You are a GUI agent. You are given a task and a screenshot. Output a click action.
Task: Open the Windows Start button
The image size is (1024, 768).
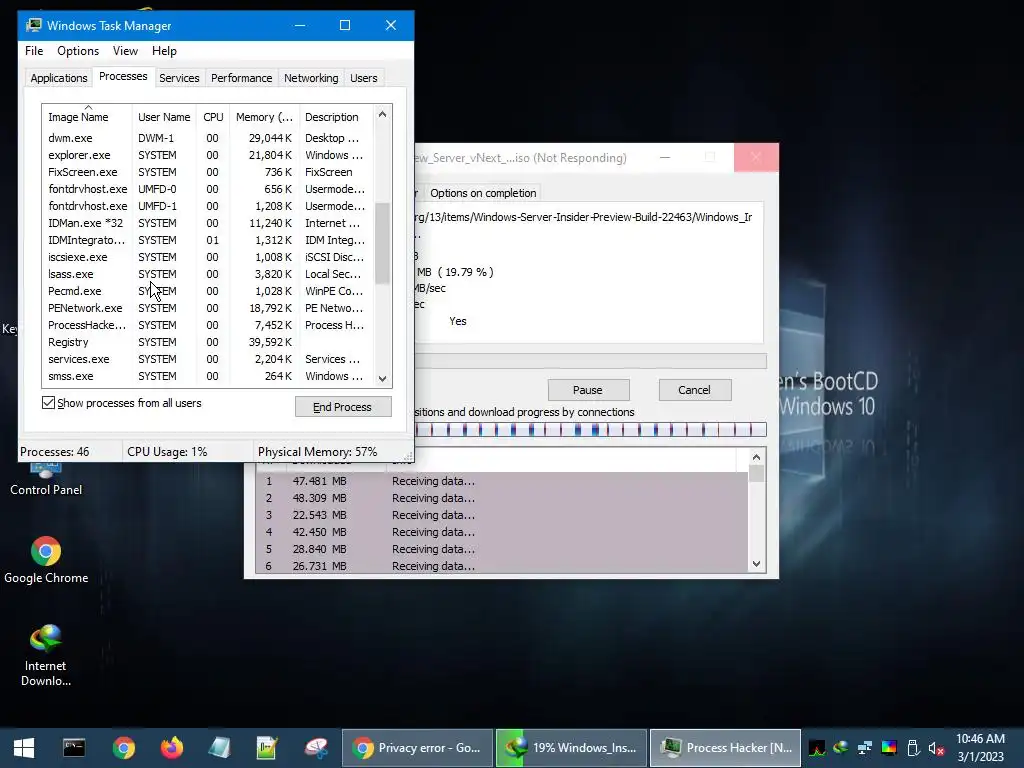pos(24,748)
